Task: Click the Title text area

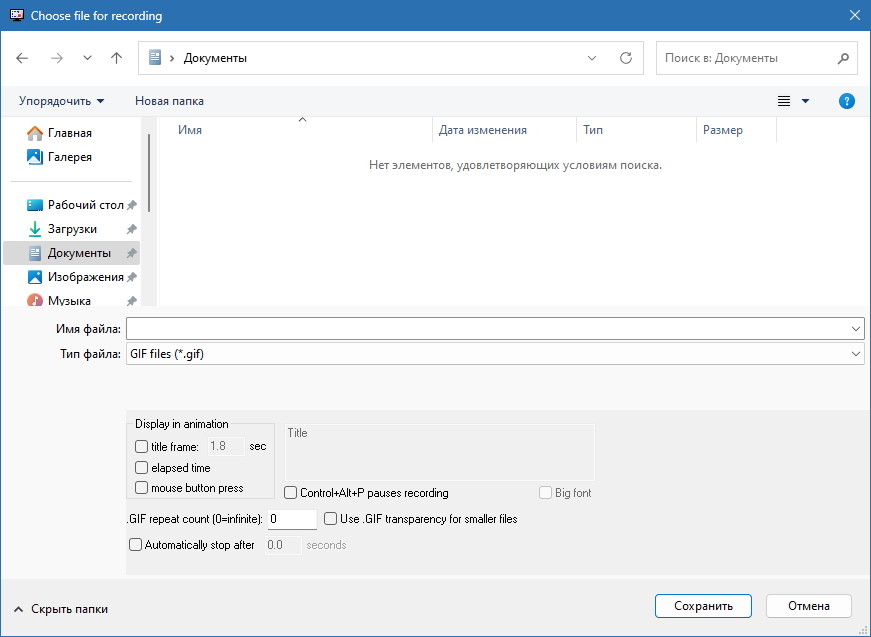Action: pos(439,452)
